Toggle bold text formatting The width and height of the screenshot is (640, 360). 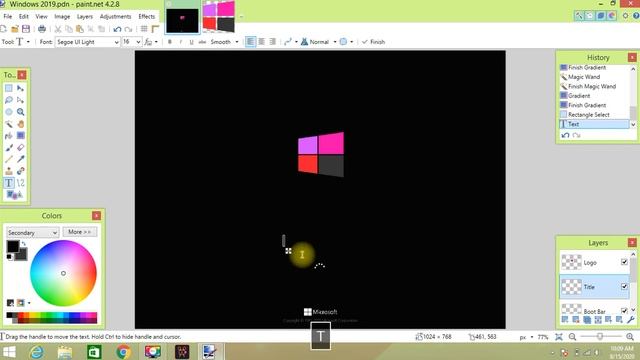(170, 42)
